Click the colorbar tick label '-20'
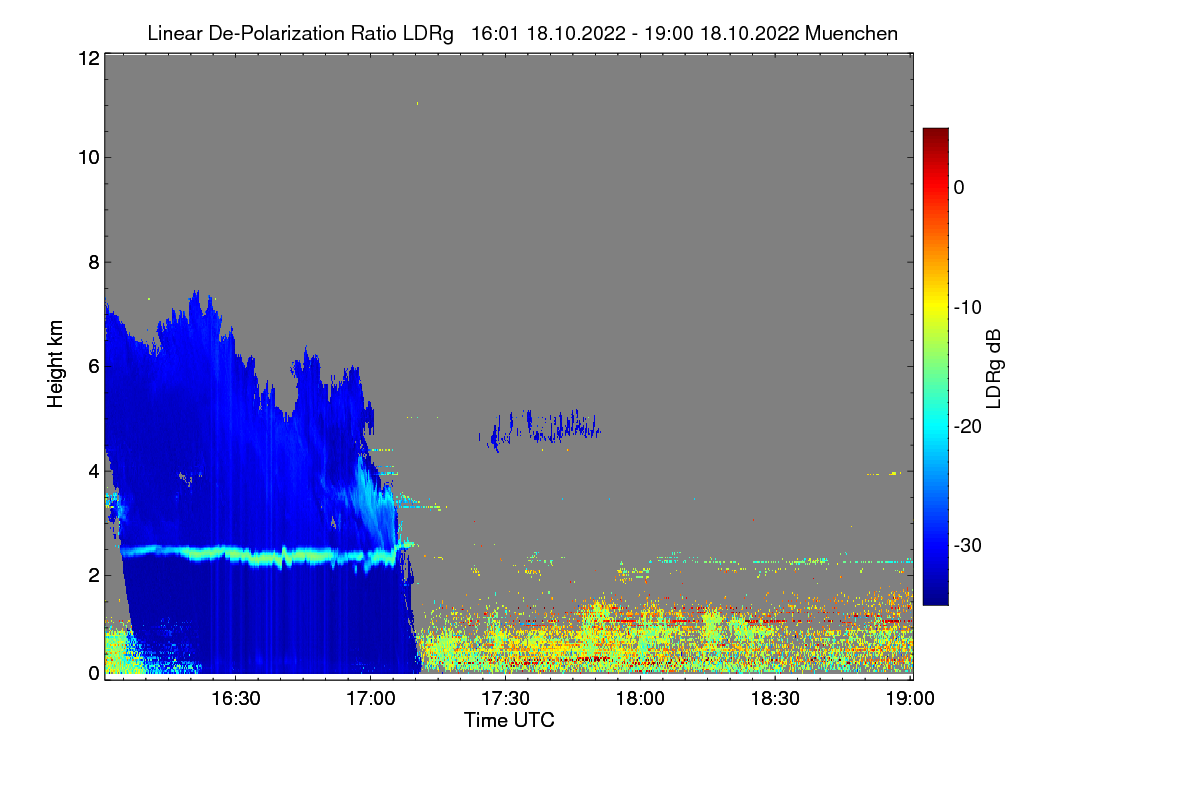 tap(967, 426)
